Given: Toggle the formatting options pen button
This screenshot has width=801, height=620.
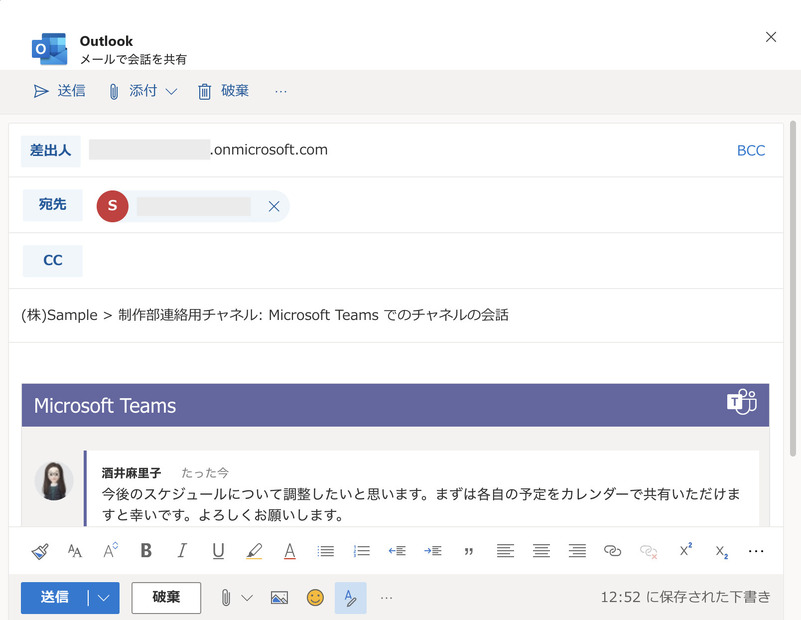Looking at the screenshot, I should click(350, 598).
